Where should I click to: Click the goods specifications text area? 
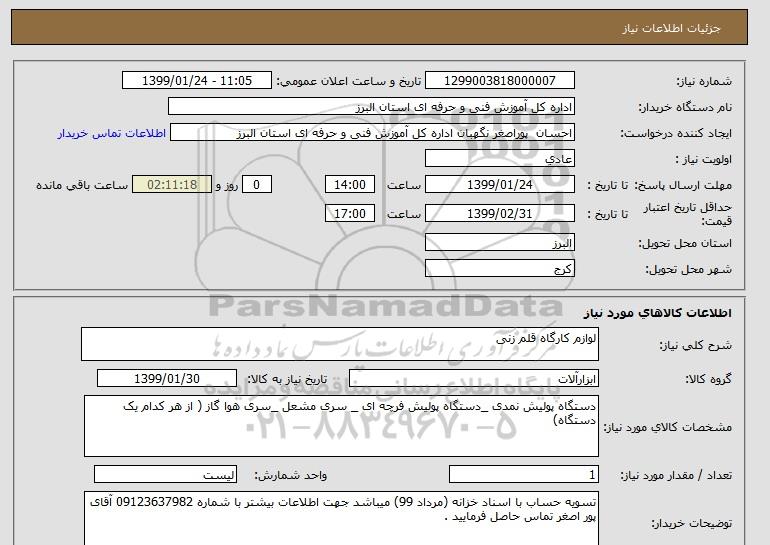point(341,426)
